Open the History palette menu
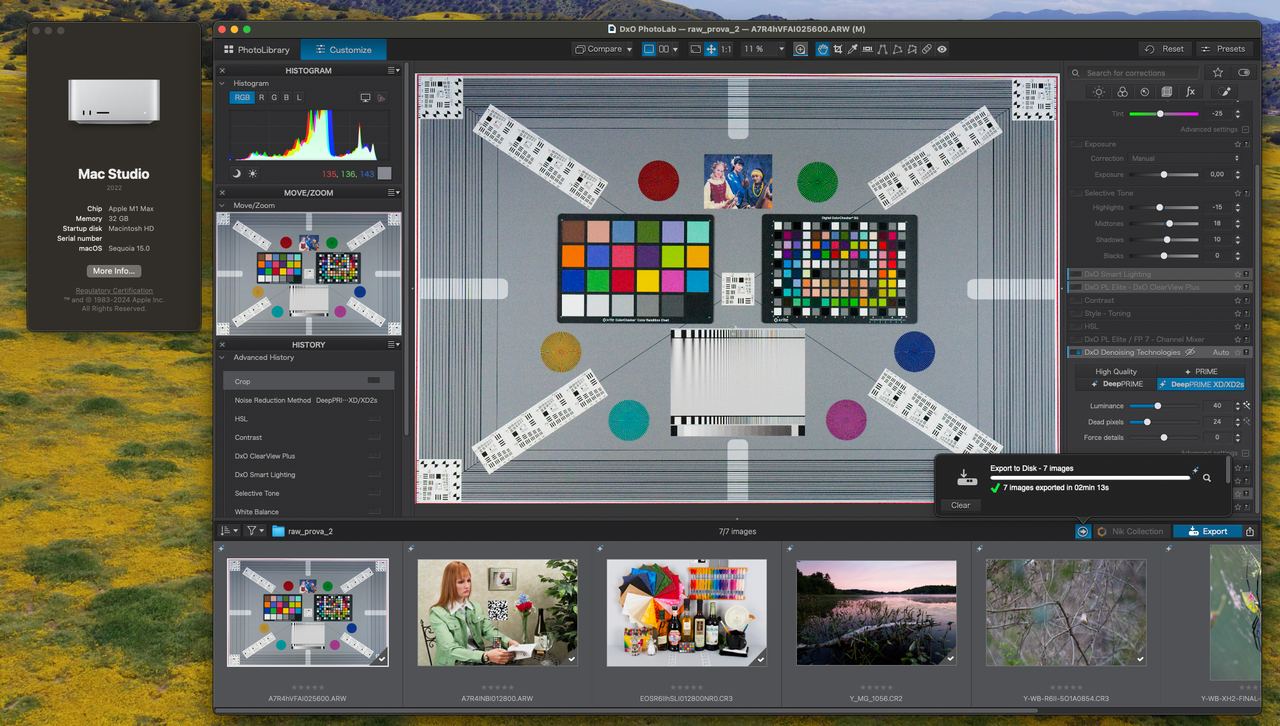This screenshot has width=1280, height=726. point(395,345)
